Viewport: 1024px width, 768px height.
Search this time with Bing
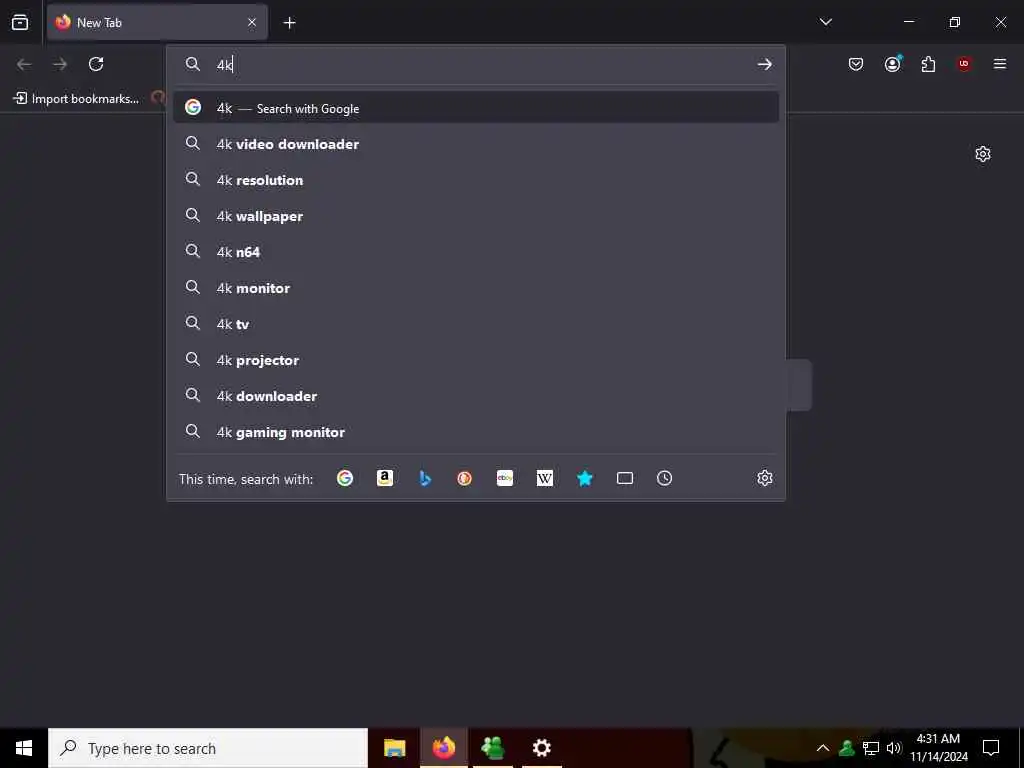coord(424,478)
